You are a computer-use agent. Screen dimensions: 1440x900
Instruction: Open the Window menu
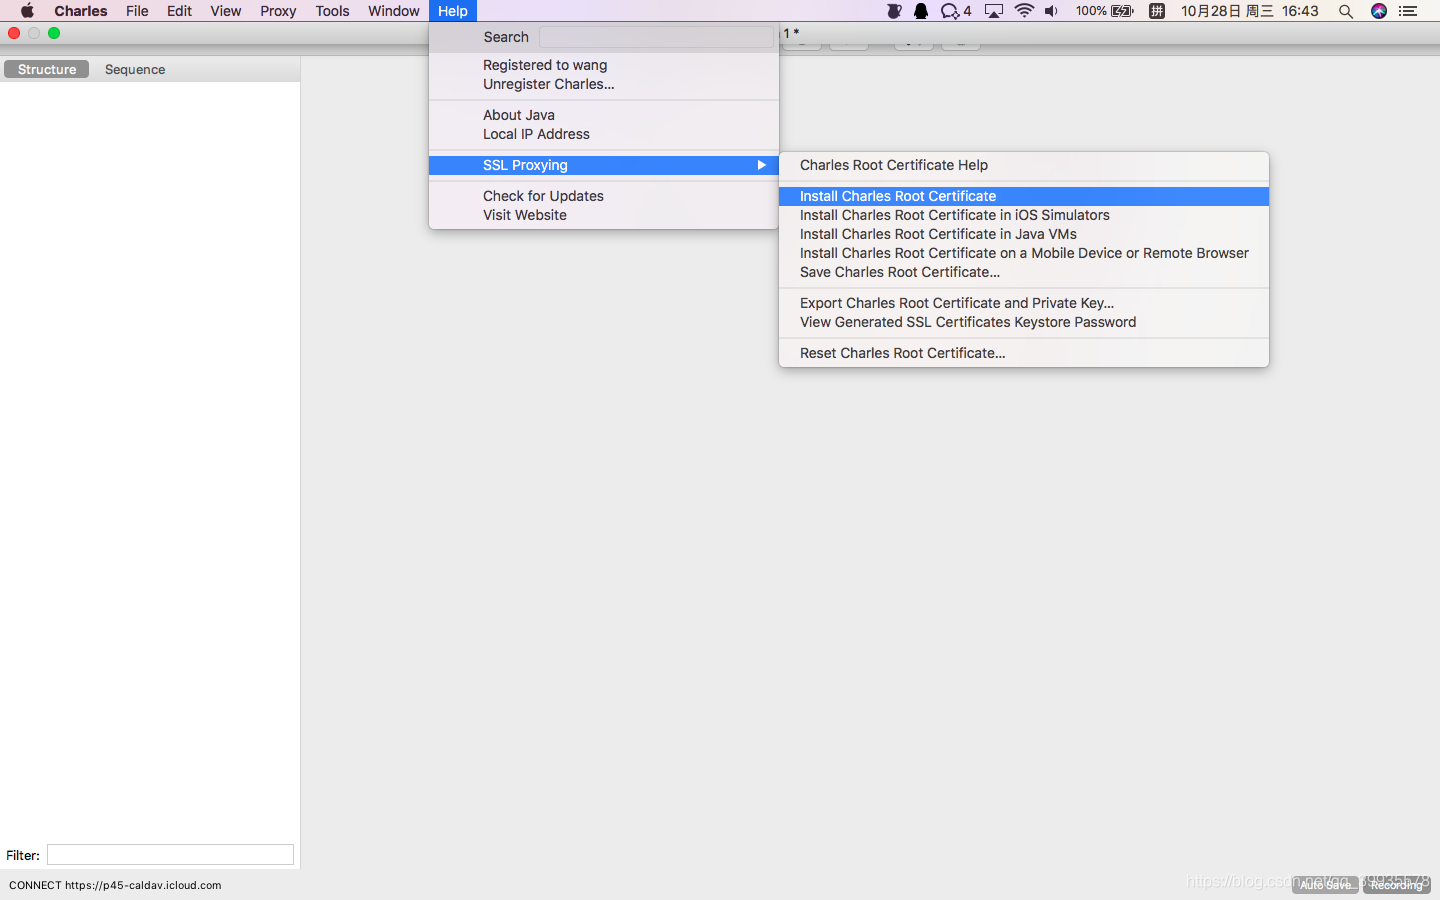(x=393, y=11)
